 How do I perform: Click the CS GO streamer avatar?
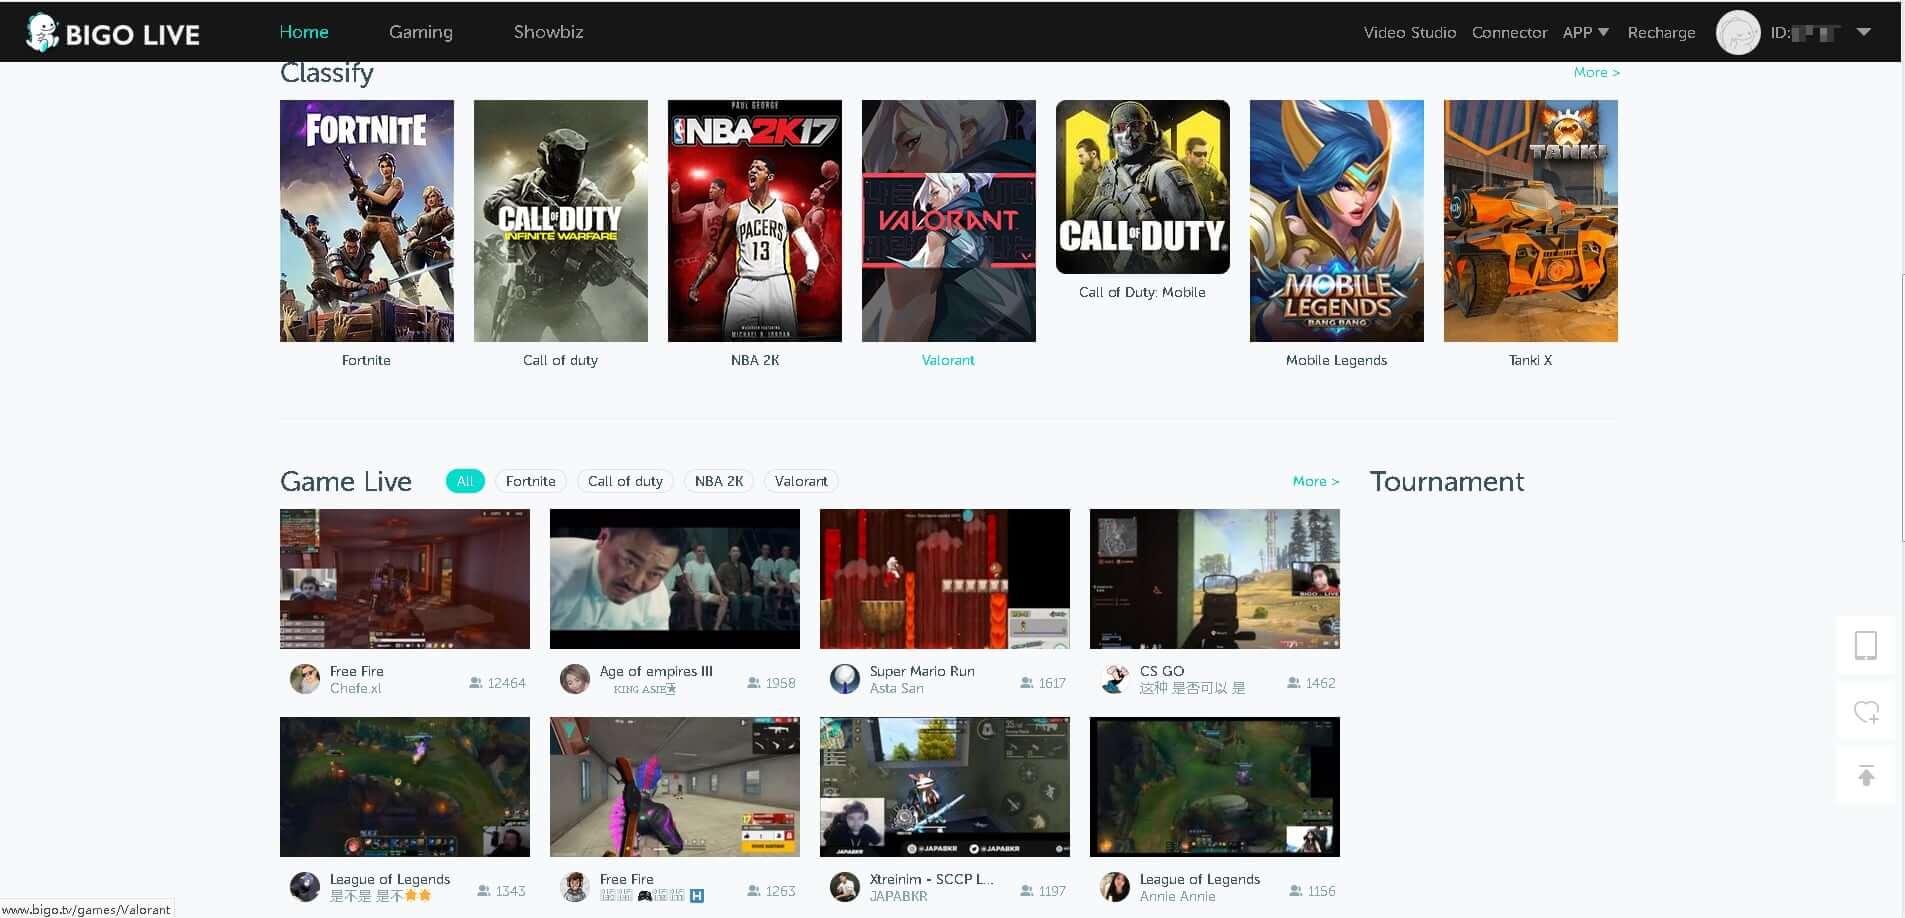click(x=1115, y=679)
